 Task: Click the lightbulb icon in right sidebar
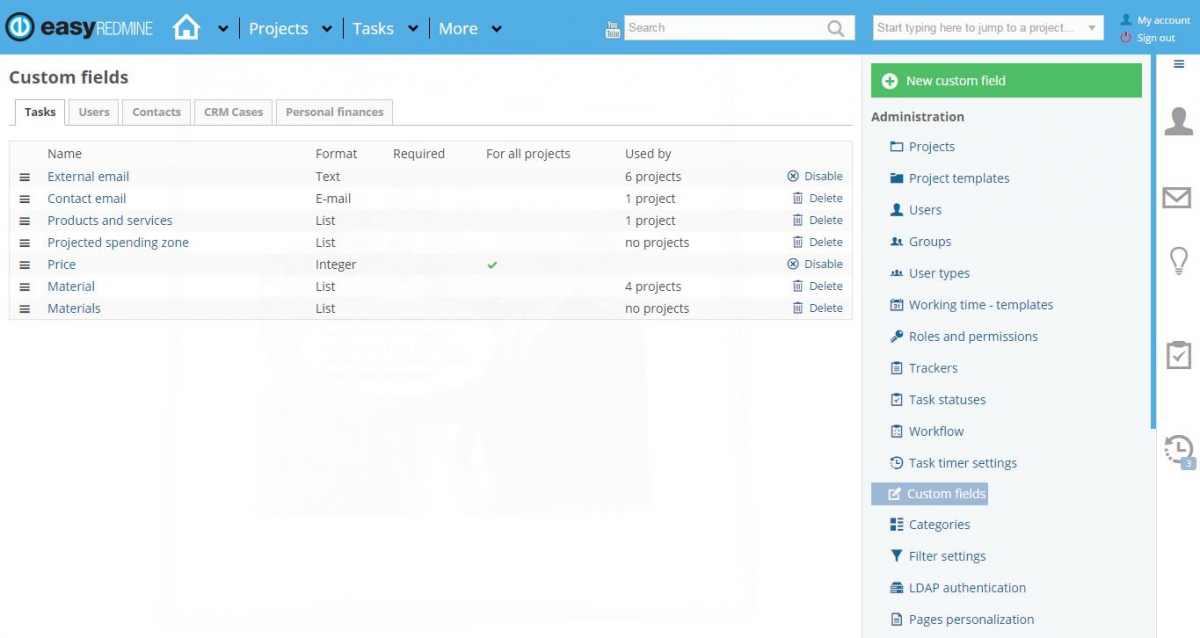tap(1178, 260)
